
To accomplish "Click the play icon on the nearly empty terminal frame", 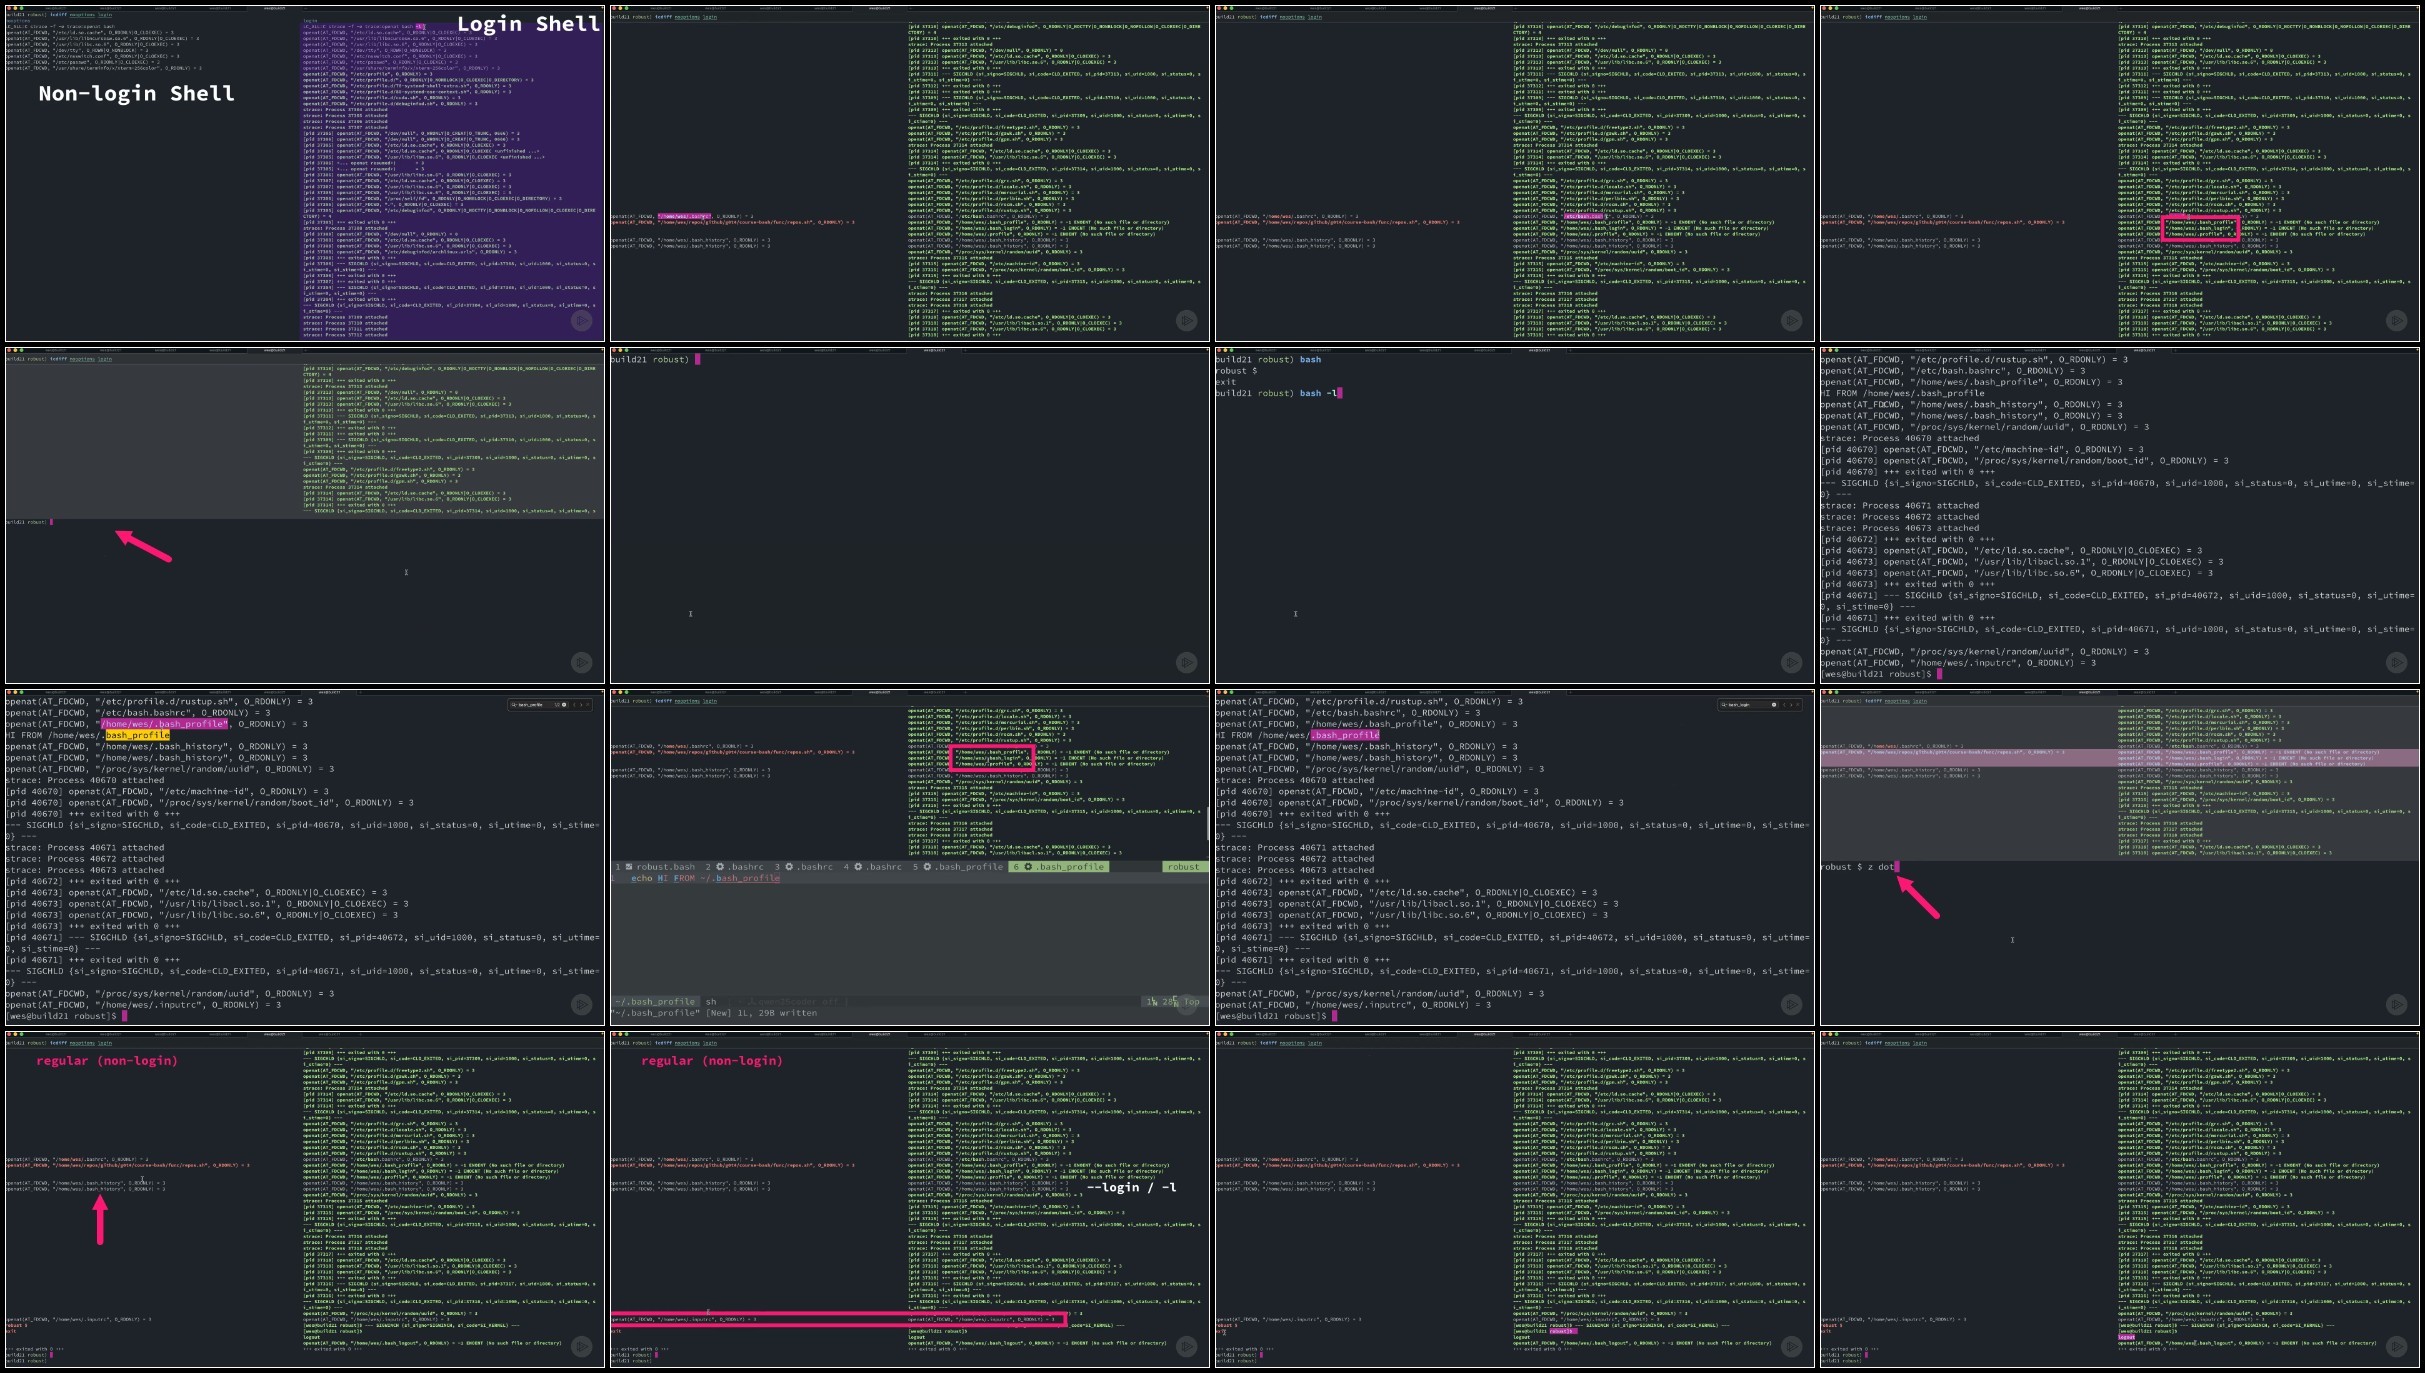I will pos(1185,662).
